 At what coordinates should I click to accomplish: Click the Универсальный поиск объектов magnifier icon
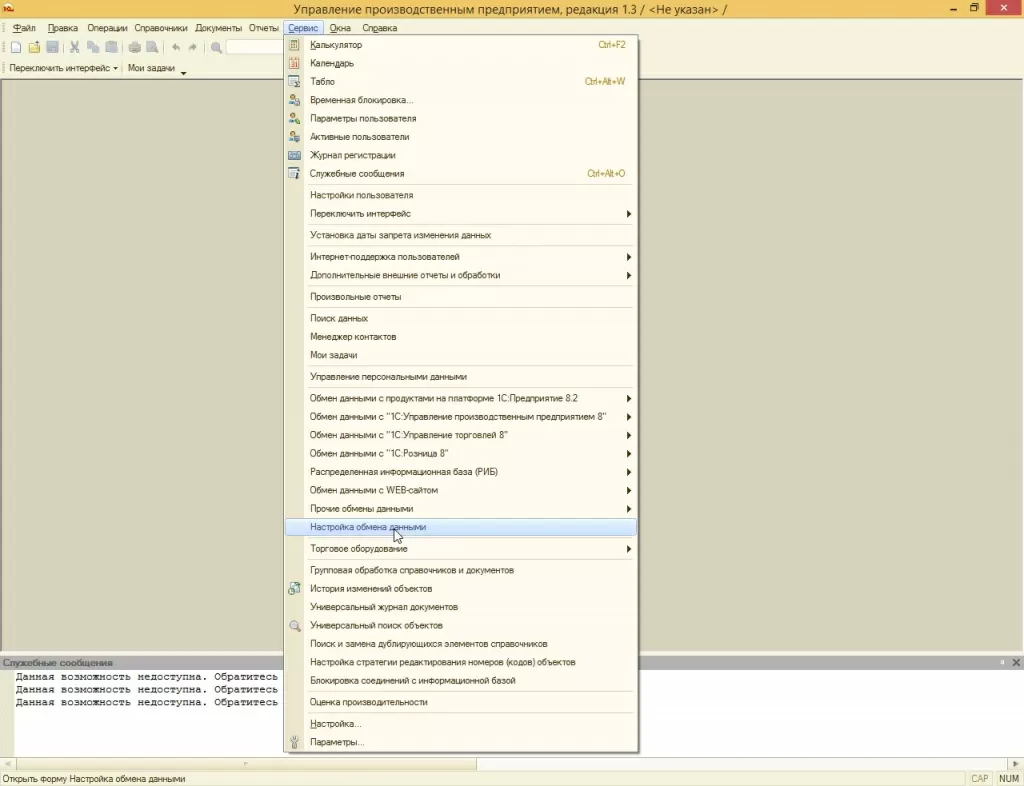click(x=294, y=626)
